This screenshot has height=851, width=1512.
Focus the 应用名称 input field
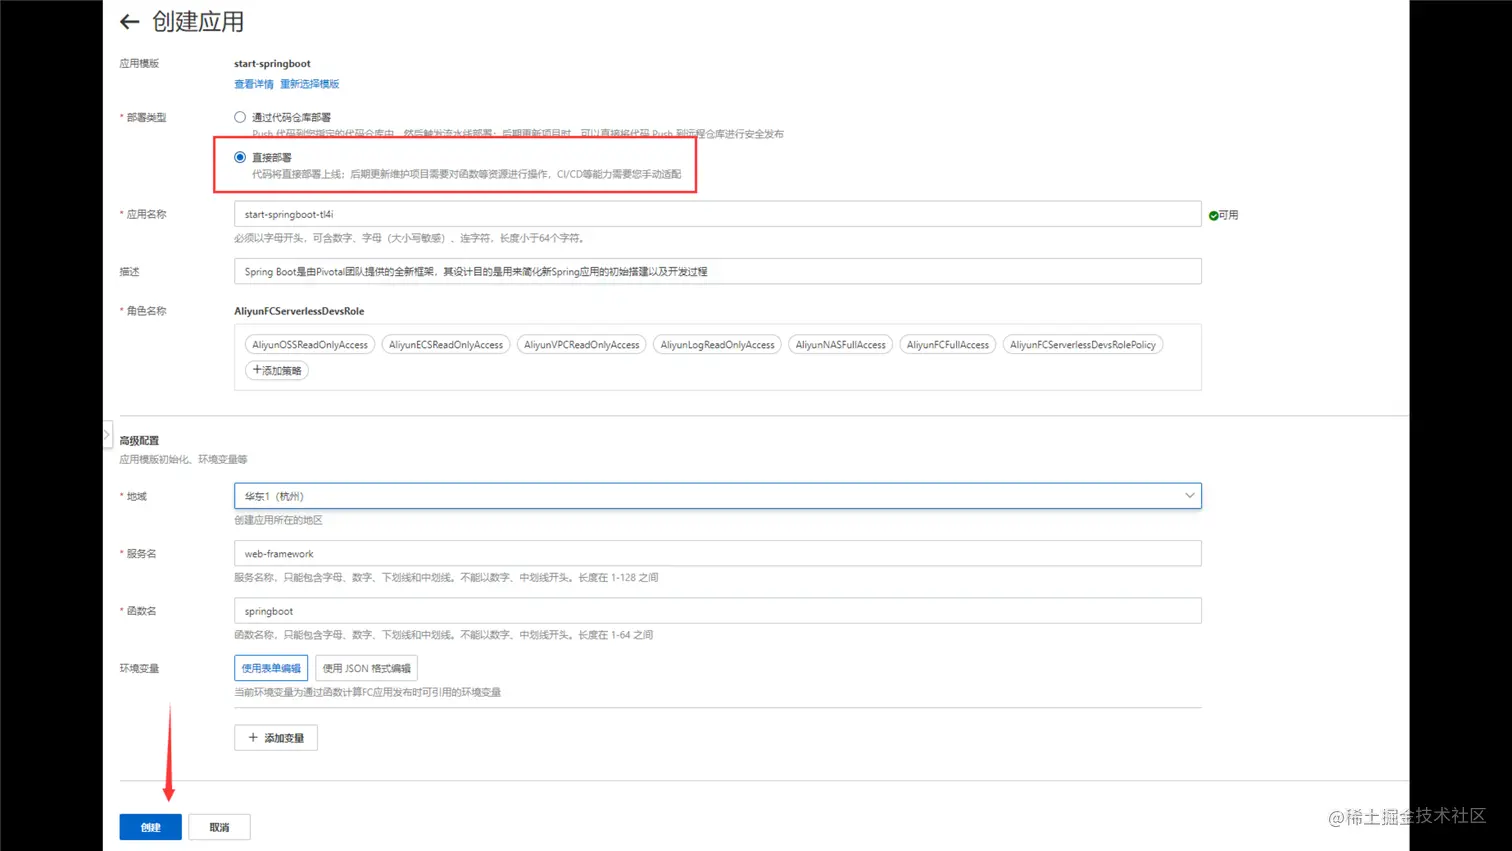717,214
